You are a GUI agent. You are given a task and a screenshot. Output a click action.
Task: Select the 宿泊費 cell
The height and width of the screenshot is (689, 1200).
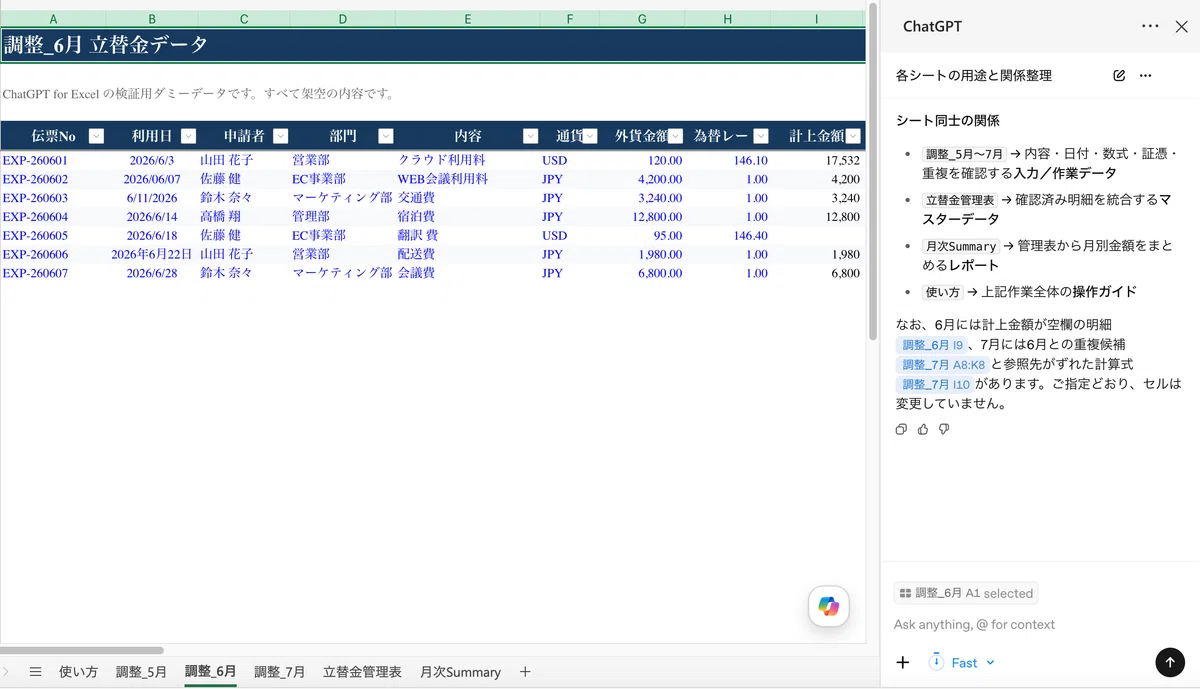(468, 216)
